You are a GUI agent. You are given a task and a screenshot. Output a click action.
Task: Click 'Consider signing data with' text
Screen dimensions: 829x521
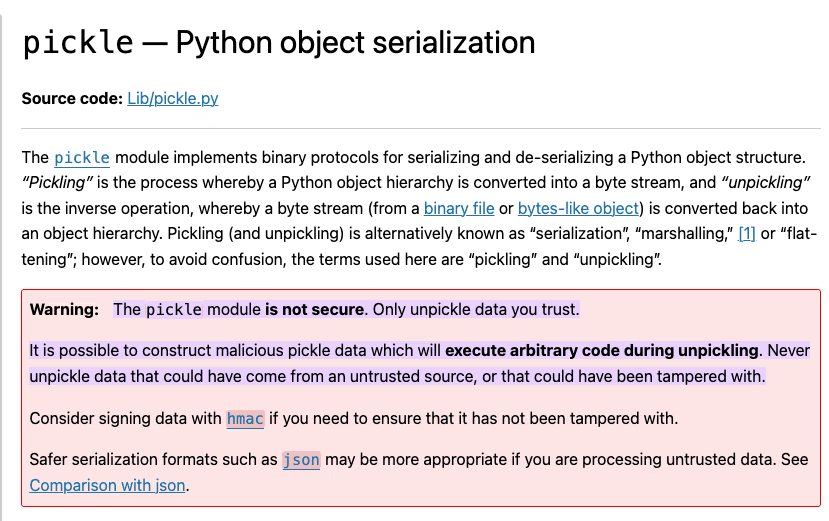(126, 418)
